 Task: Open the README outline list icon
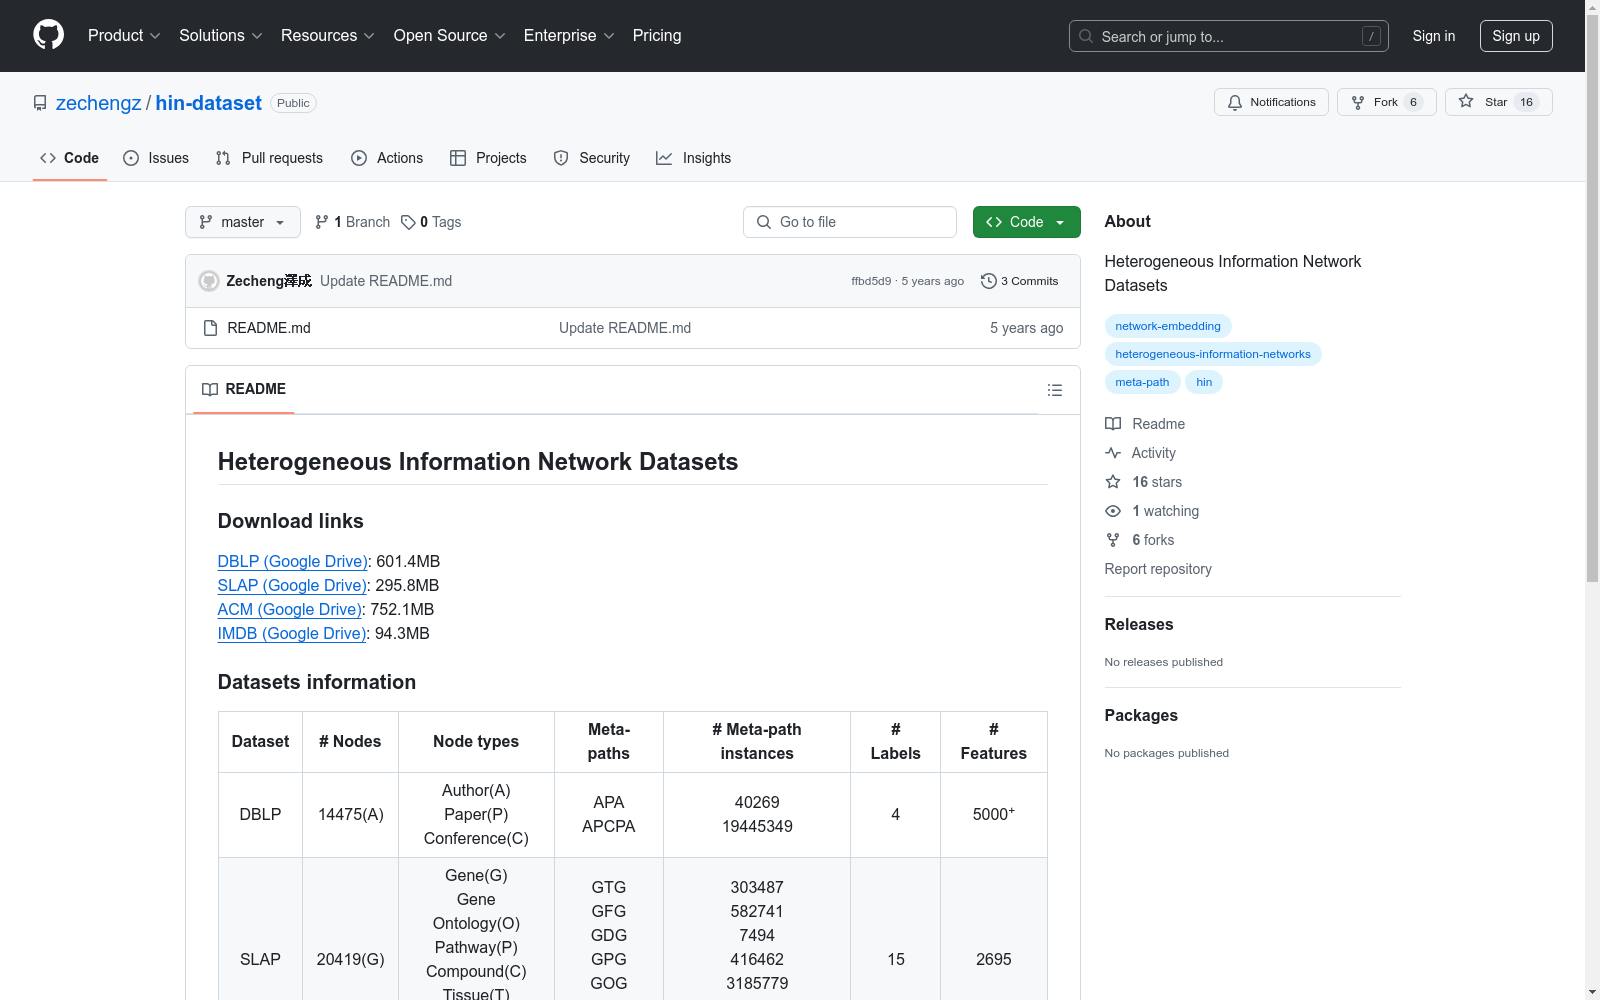[1055, 390]
